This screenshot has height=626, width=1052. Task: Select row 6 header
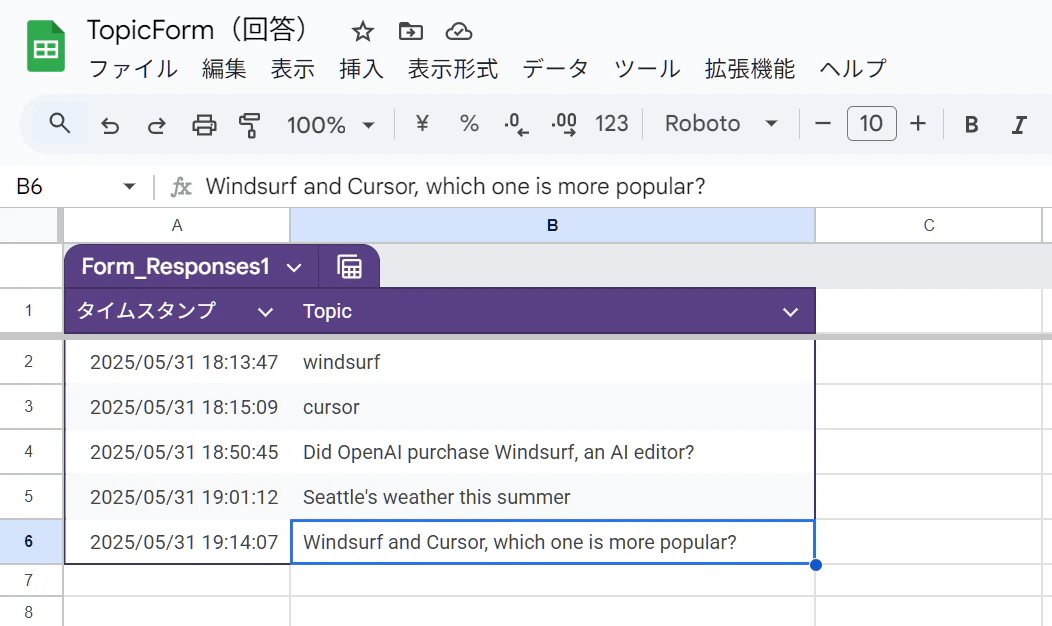(x=29, y=541)
